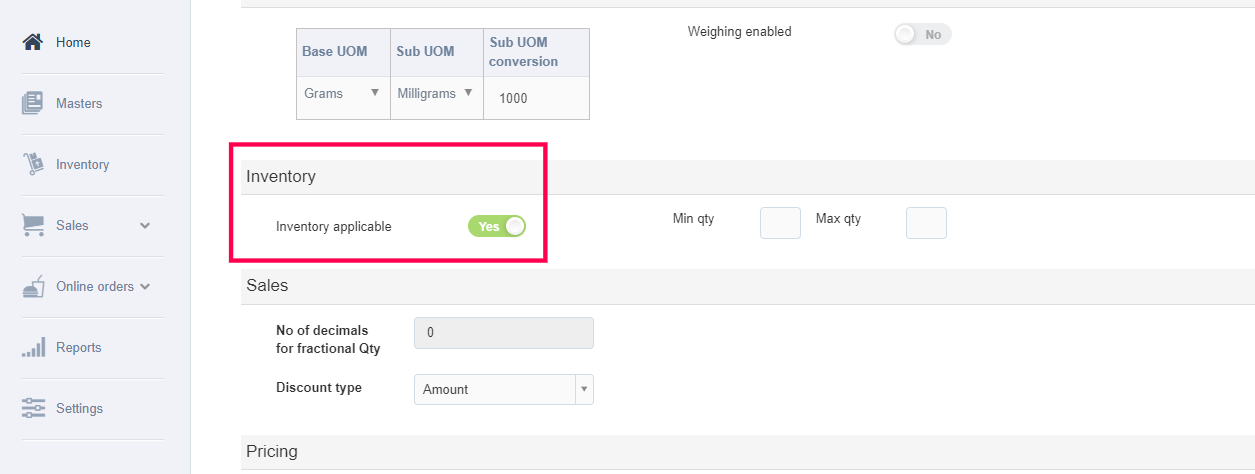Click the Settings sliders icon
1255x474 pixels.
click(33, 408)
